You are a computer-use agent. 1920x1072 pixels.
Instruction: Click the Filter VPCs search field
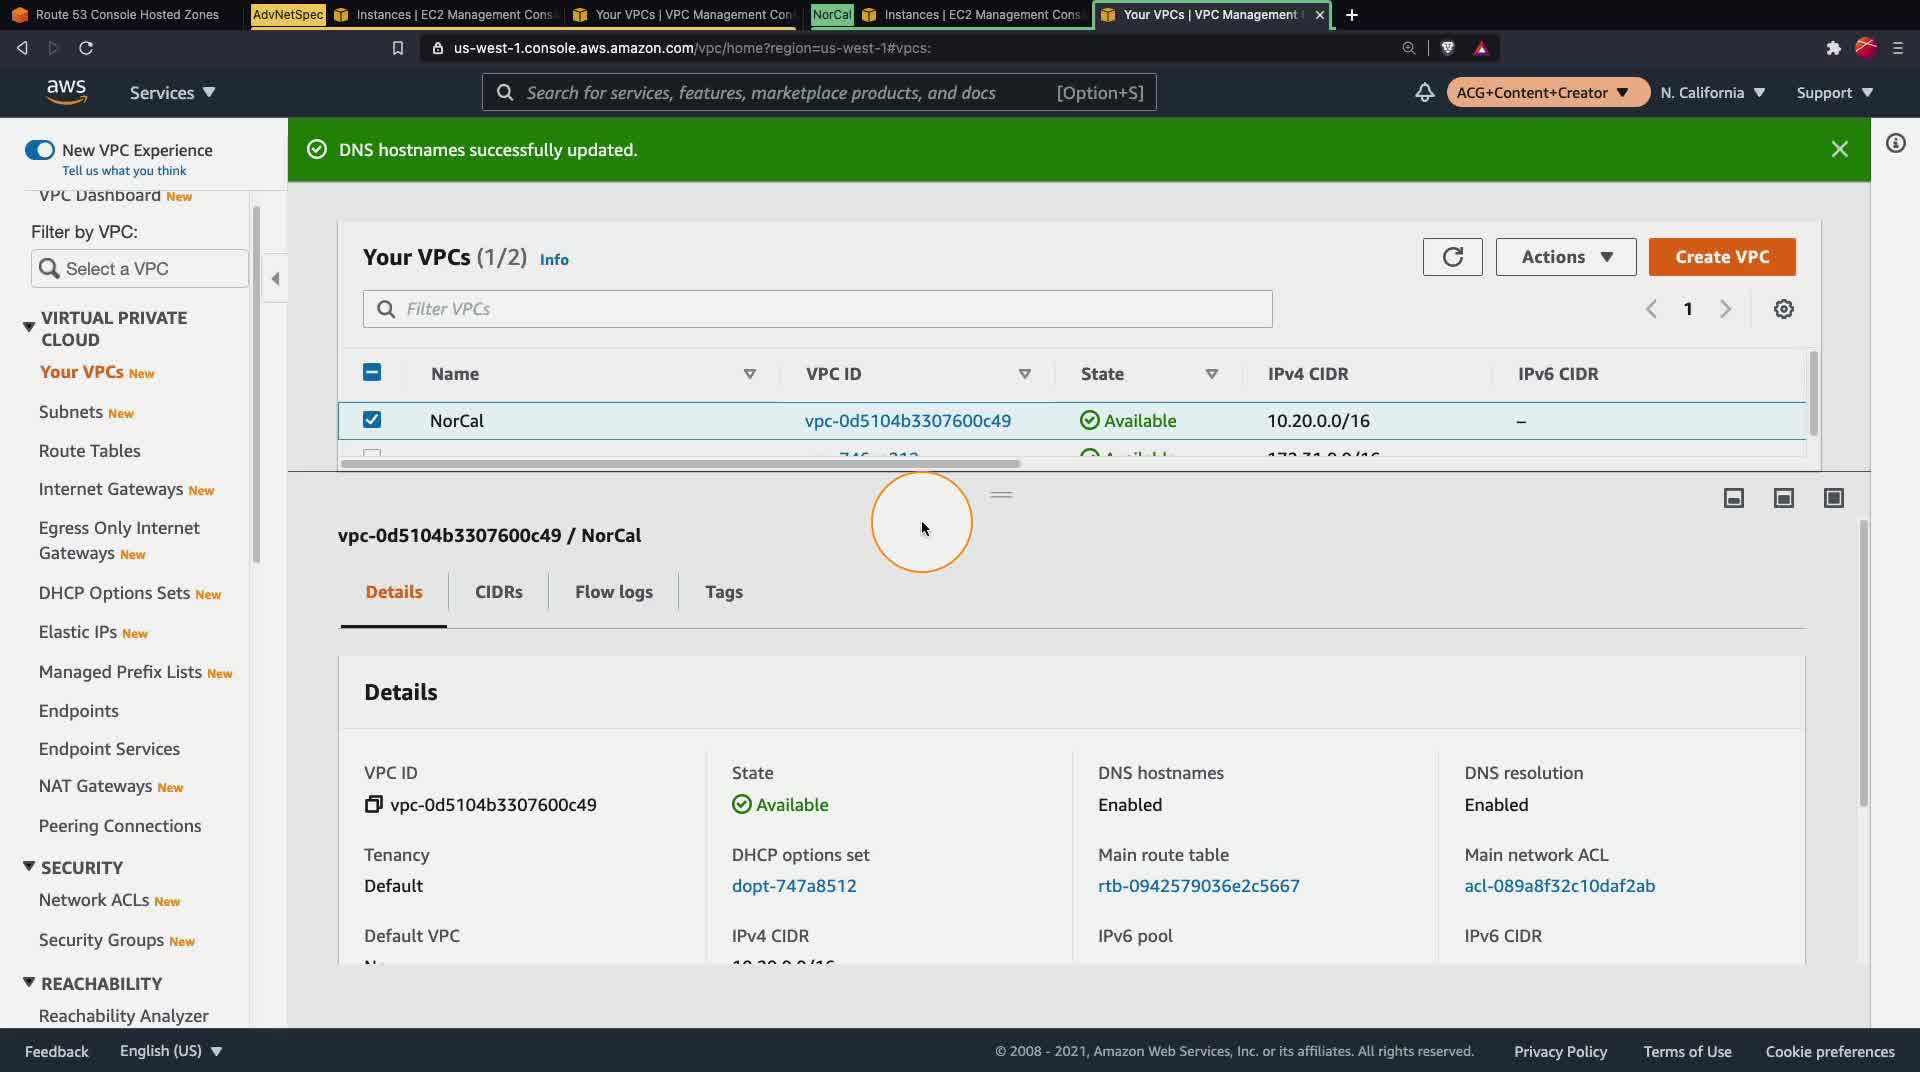pyautogui.click(x=817, y=309)
